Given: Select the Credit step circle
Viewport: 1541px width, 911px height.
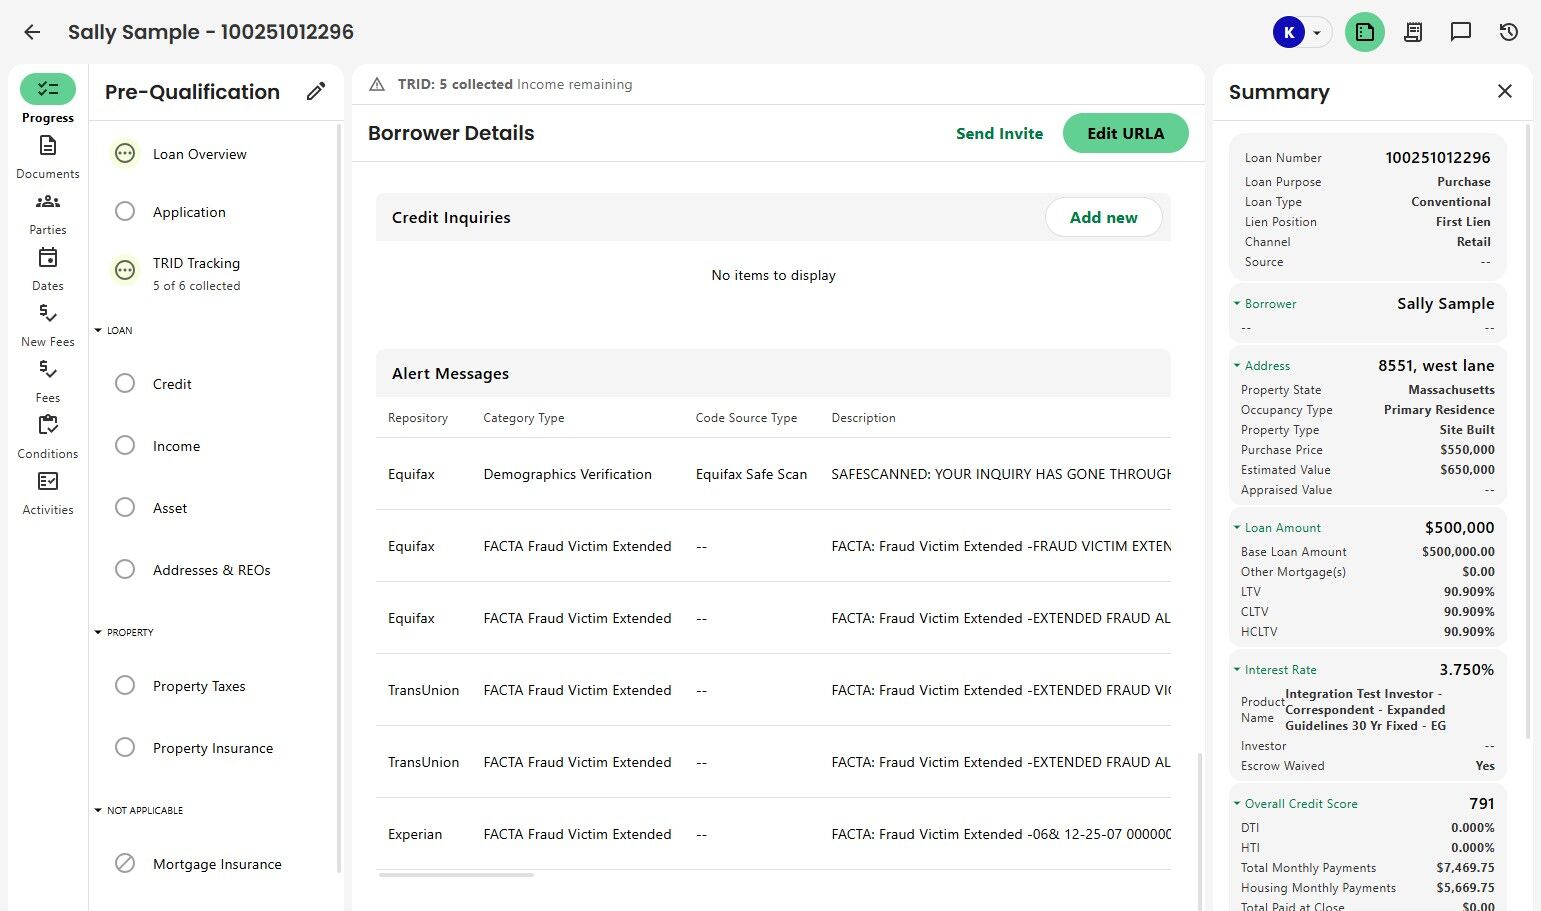Looking at the screenshot, I should click(125, 384).
